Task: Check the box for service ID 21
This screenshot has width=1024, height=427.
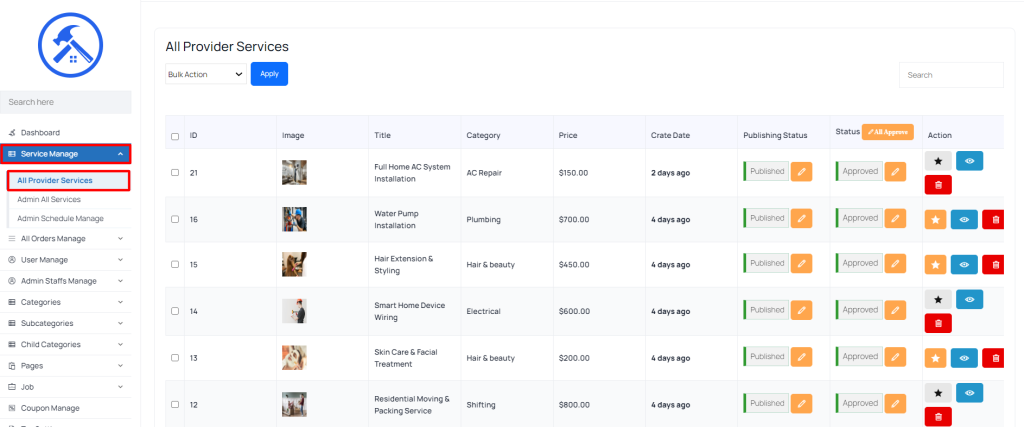Action: [174, 172]
